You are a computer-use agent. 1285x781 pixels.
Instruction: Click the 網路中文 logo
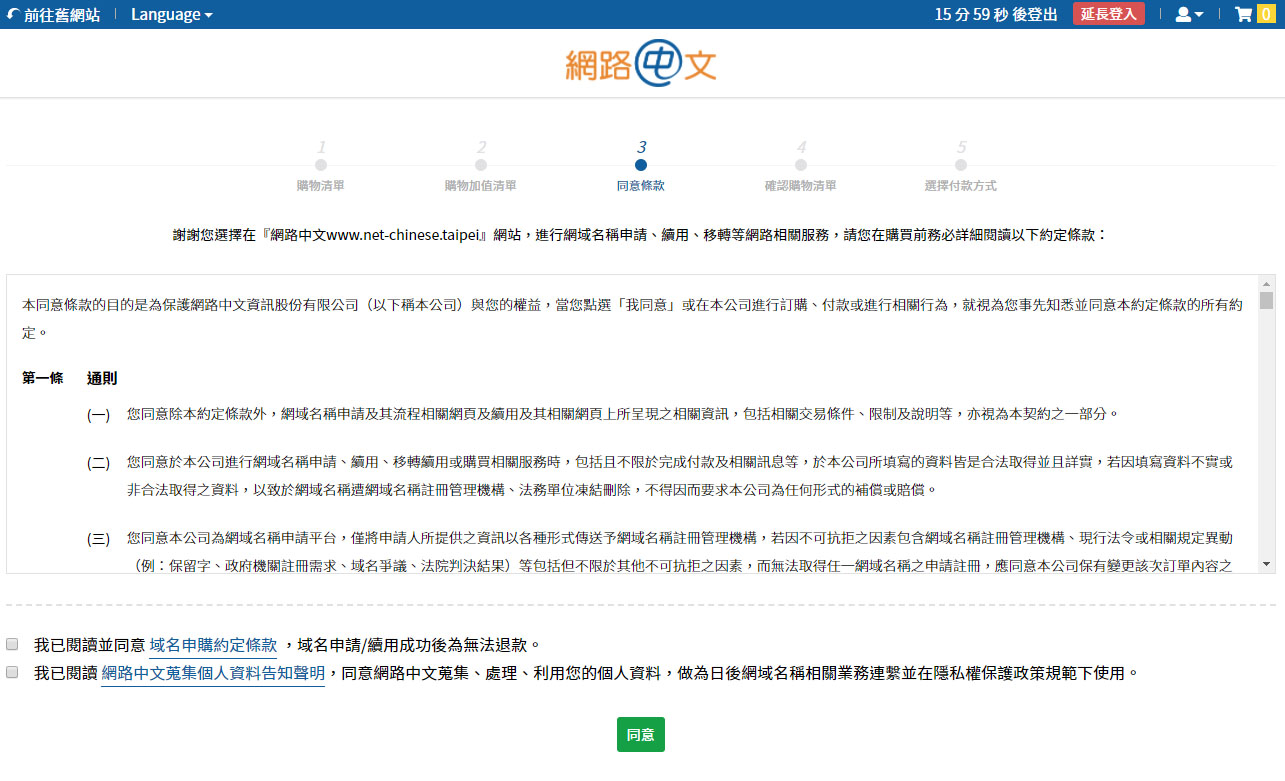641,65
